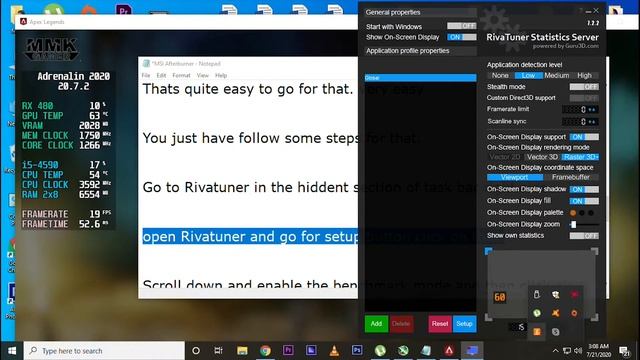Click the Cortana circle icon
This screenshot has width=640, height=360.
(x=196, y=351)
